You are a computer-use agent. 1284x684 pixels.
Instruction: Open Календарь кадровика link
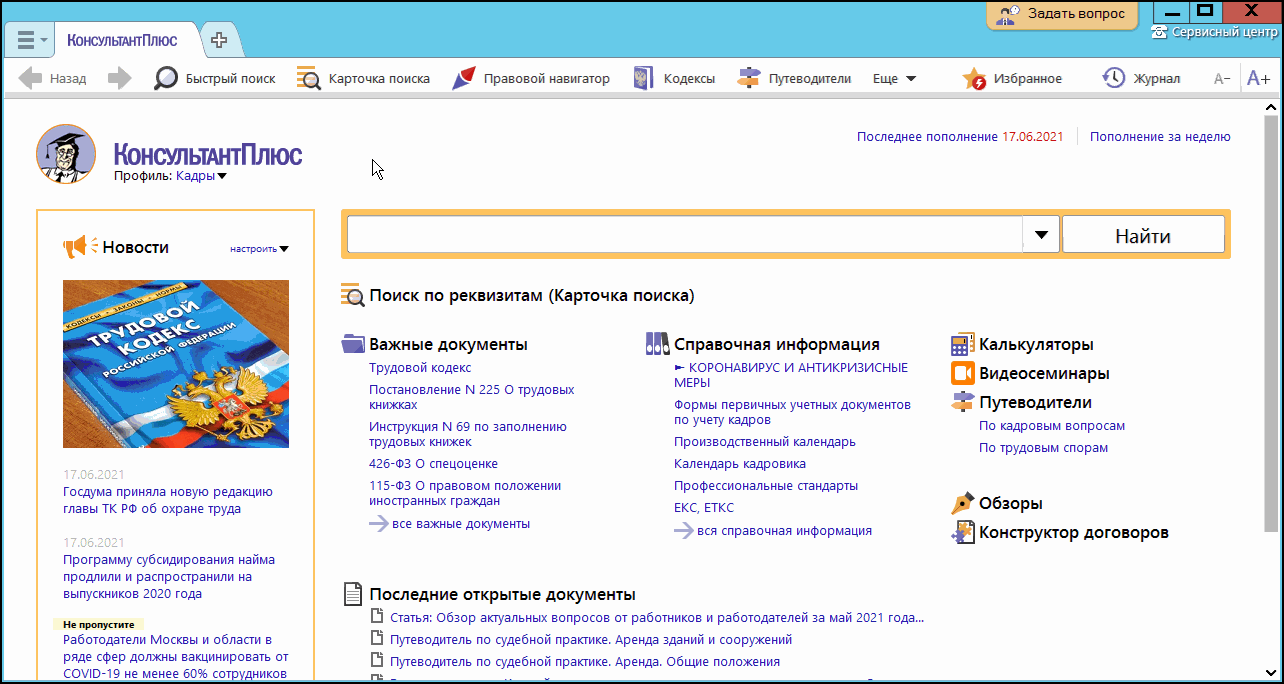[740, 464]
